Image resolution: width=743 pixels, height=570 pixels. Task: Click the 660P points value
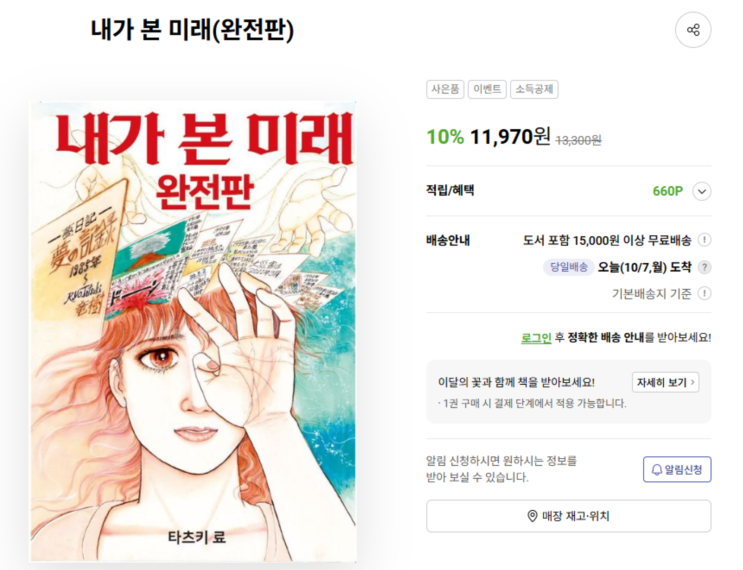click(668, 191)
